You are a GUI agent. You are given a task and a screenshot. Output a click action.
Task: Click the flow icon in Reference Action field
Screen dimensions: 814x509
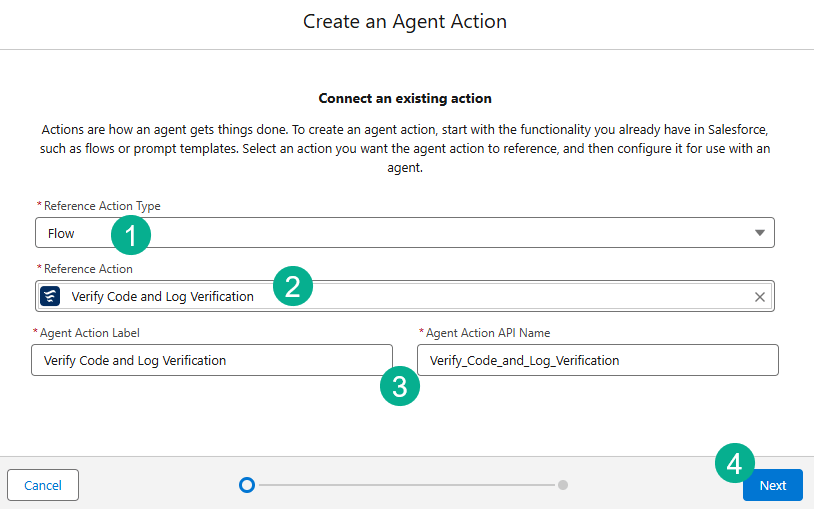pyautogui.click(x=50, y=296)
